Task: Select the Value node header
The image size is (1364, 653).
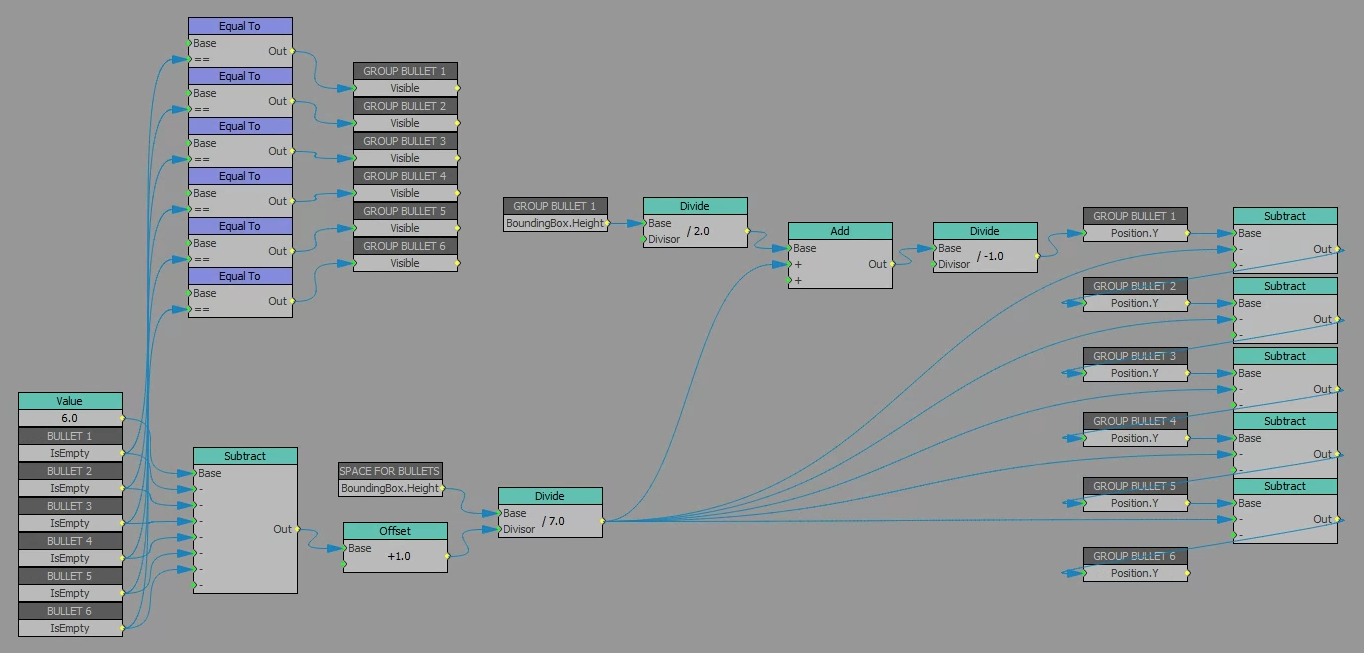Action: [70, 401]
